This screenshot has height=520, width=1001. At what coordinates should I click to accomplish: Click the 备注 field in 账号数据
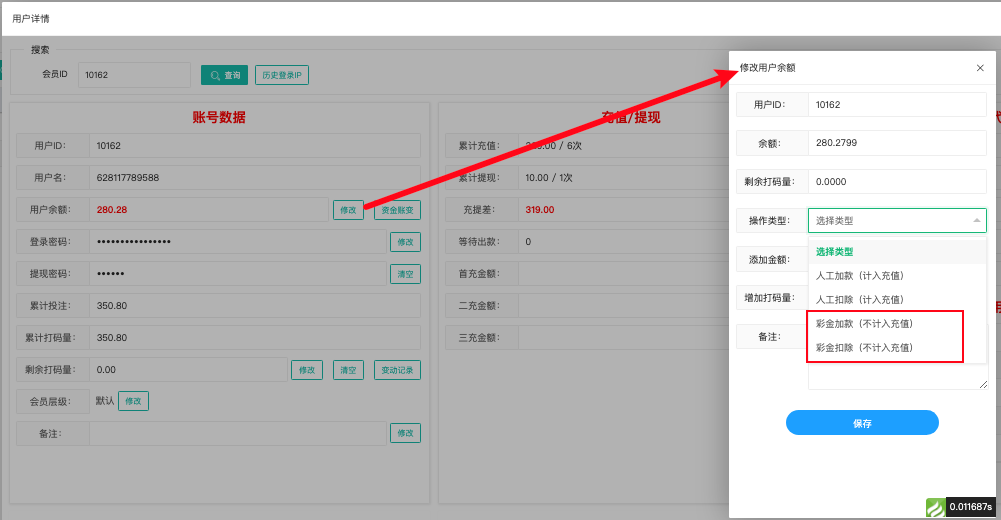(237, 433)
